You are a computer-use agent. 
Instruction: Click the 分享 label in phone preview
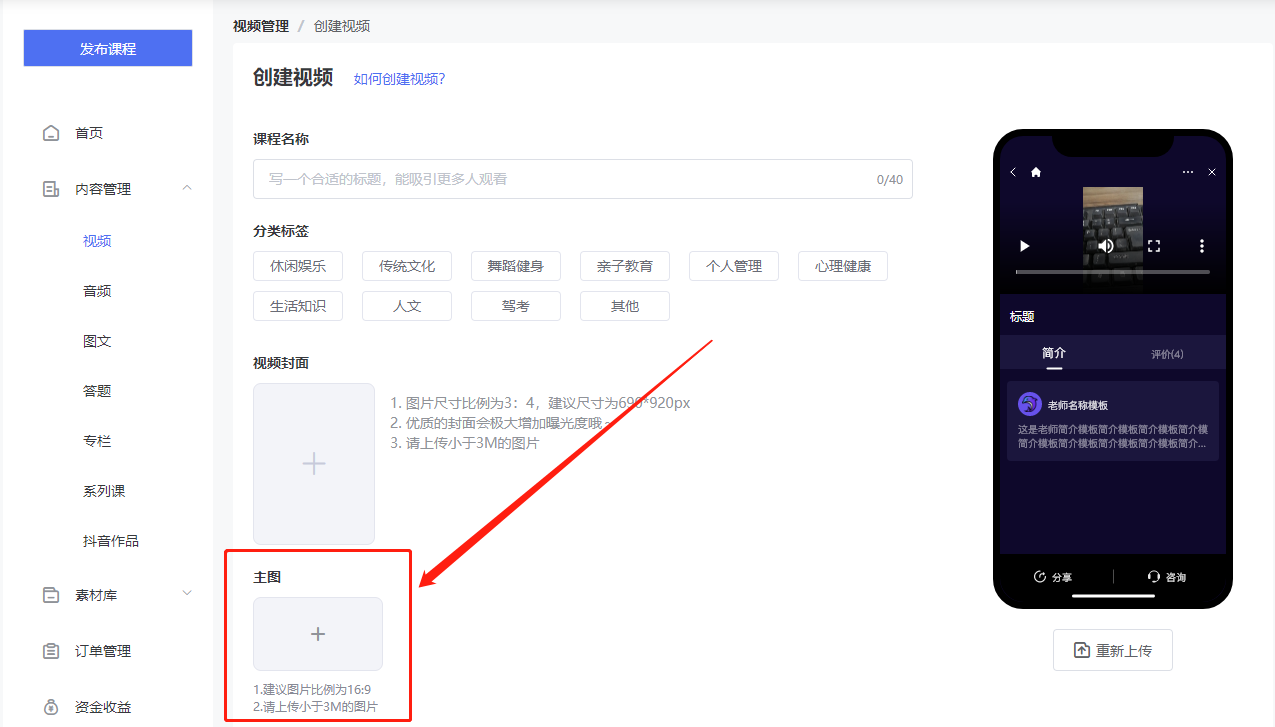(1062, 578)
